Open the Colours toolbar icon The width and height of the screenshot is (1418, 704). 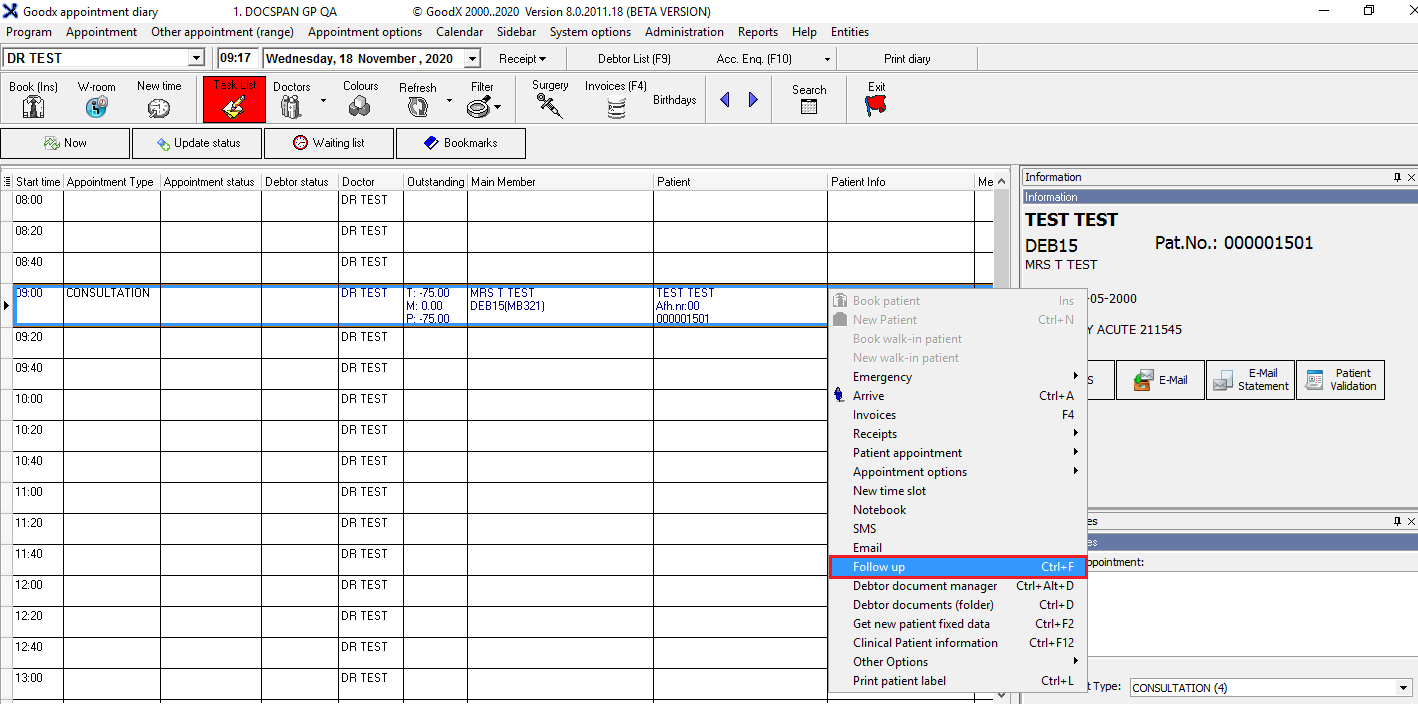pyautogui.click(x=360, y=105)
